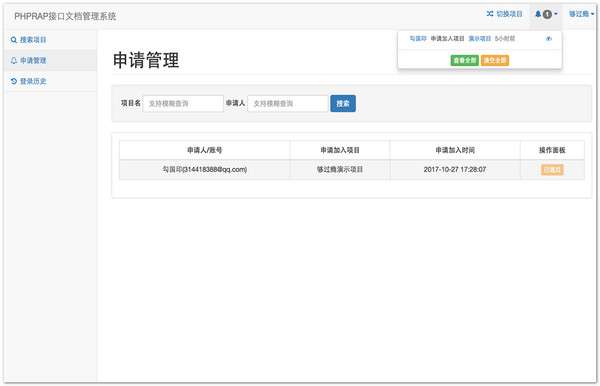The width and height of the screenshot is (600, 386).
Task: Focus the 项目名 search input field
Action: coord(183,104)
